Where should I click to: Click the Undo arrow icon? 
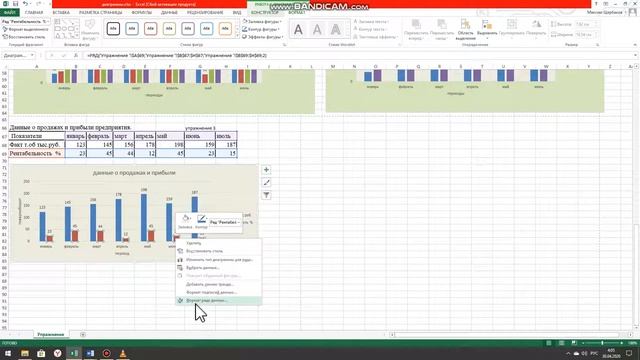(x=25, y=4)
